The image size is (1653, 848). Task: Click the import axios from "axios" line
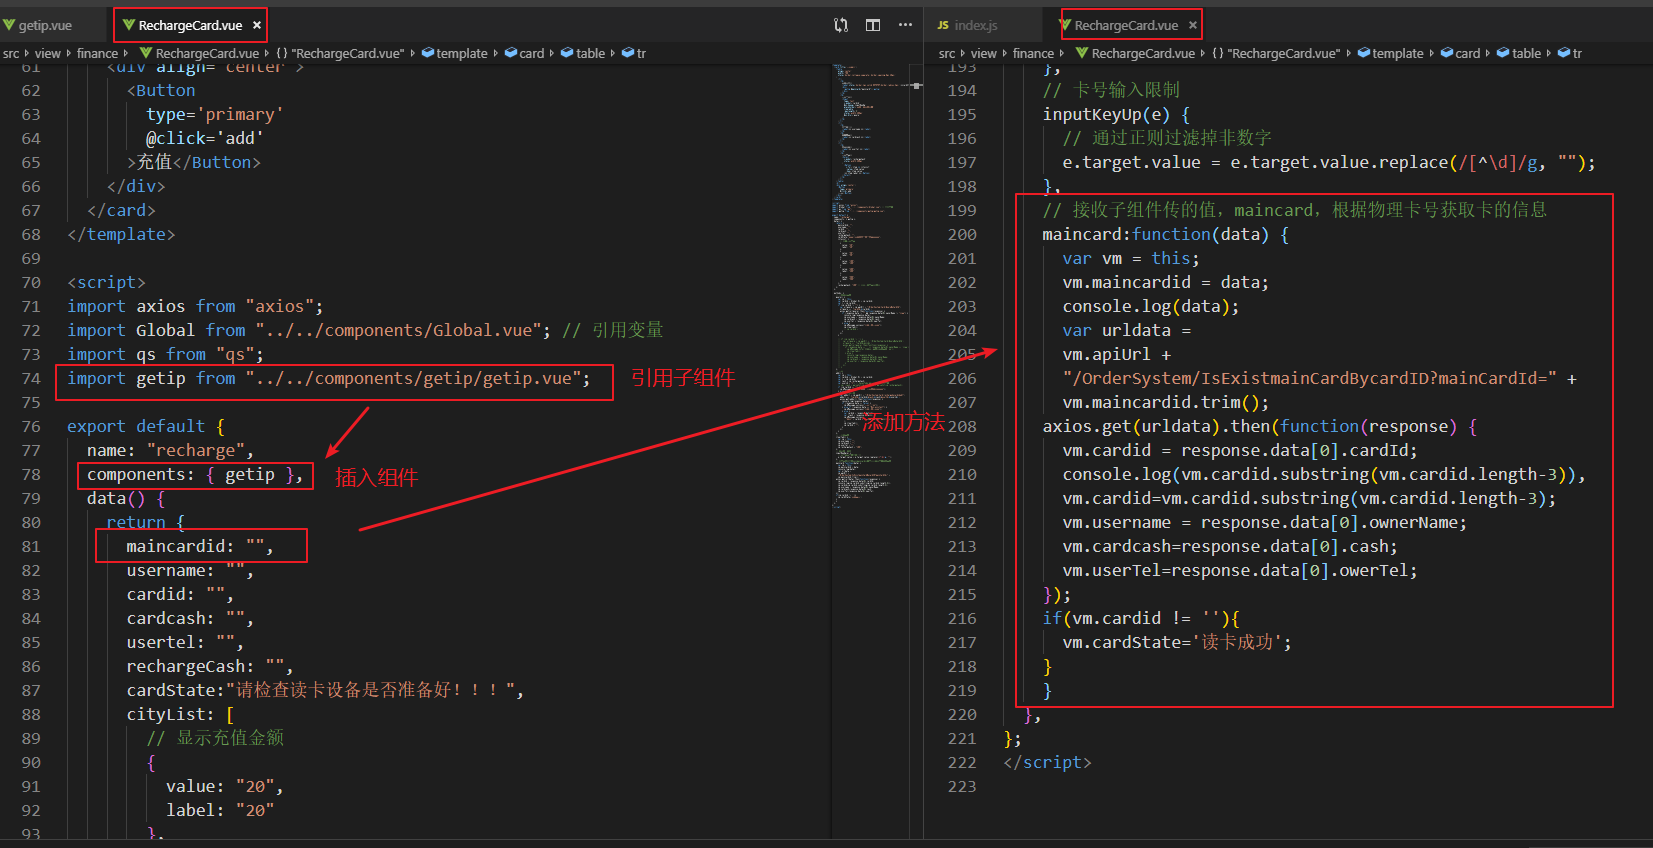click(195, 306)
